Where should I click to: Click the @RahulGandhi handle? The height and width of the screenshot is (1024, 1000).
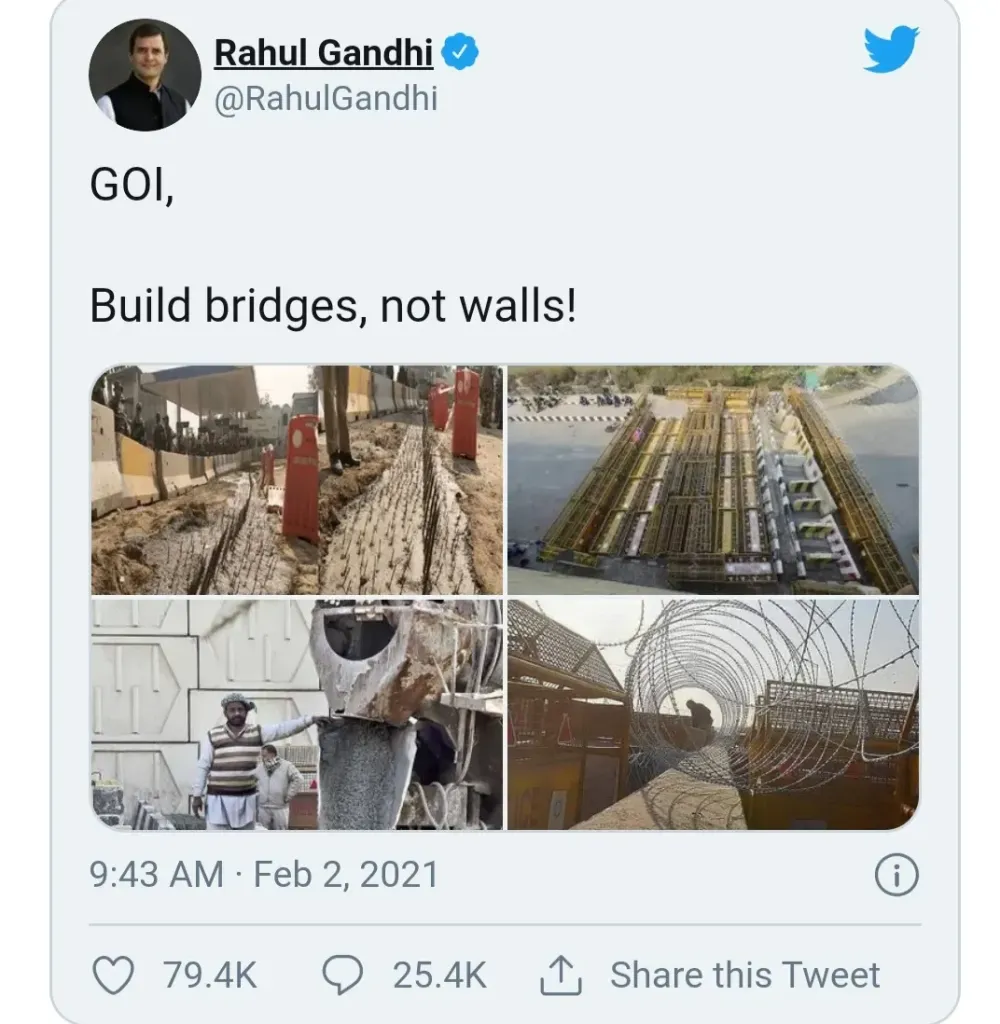[x=326, y=98]
